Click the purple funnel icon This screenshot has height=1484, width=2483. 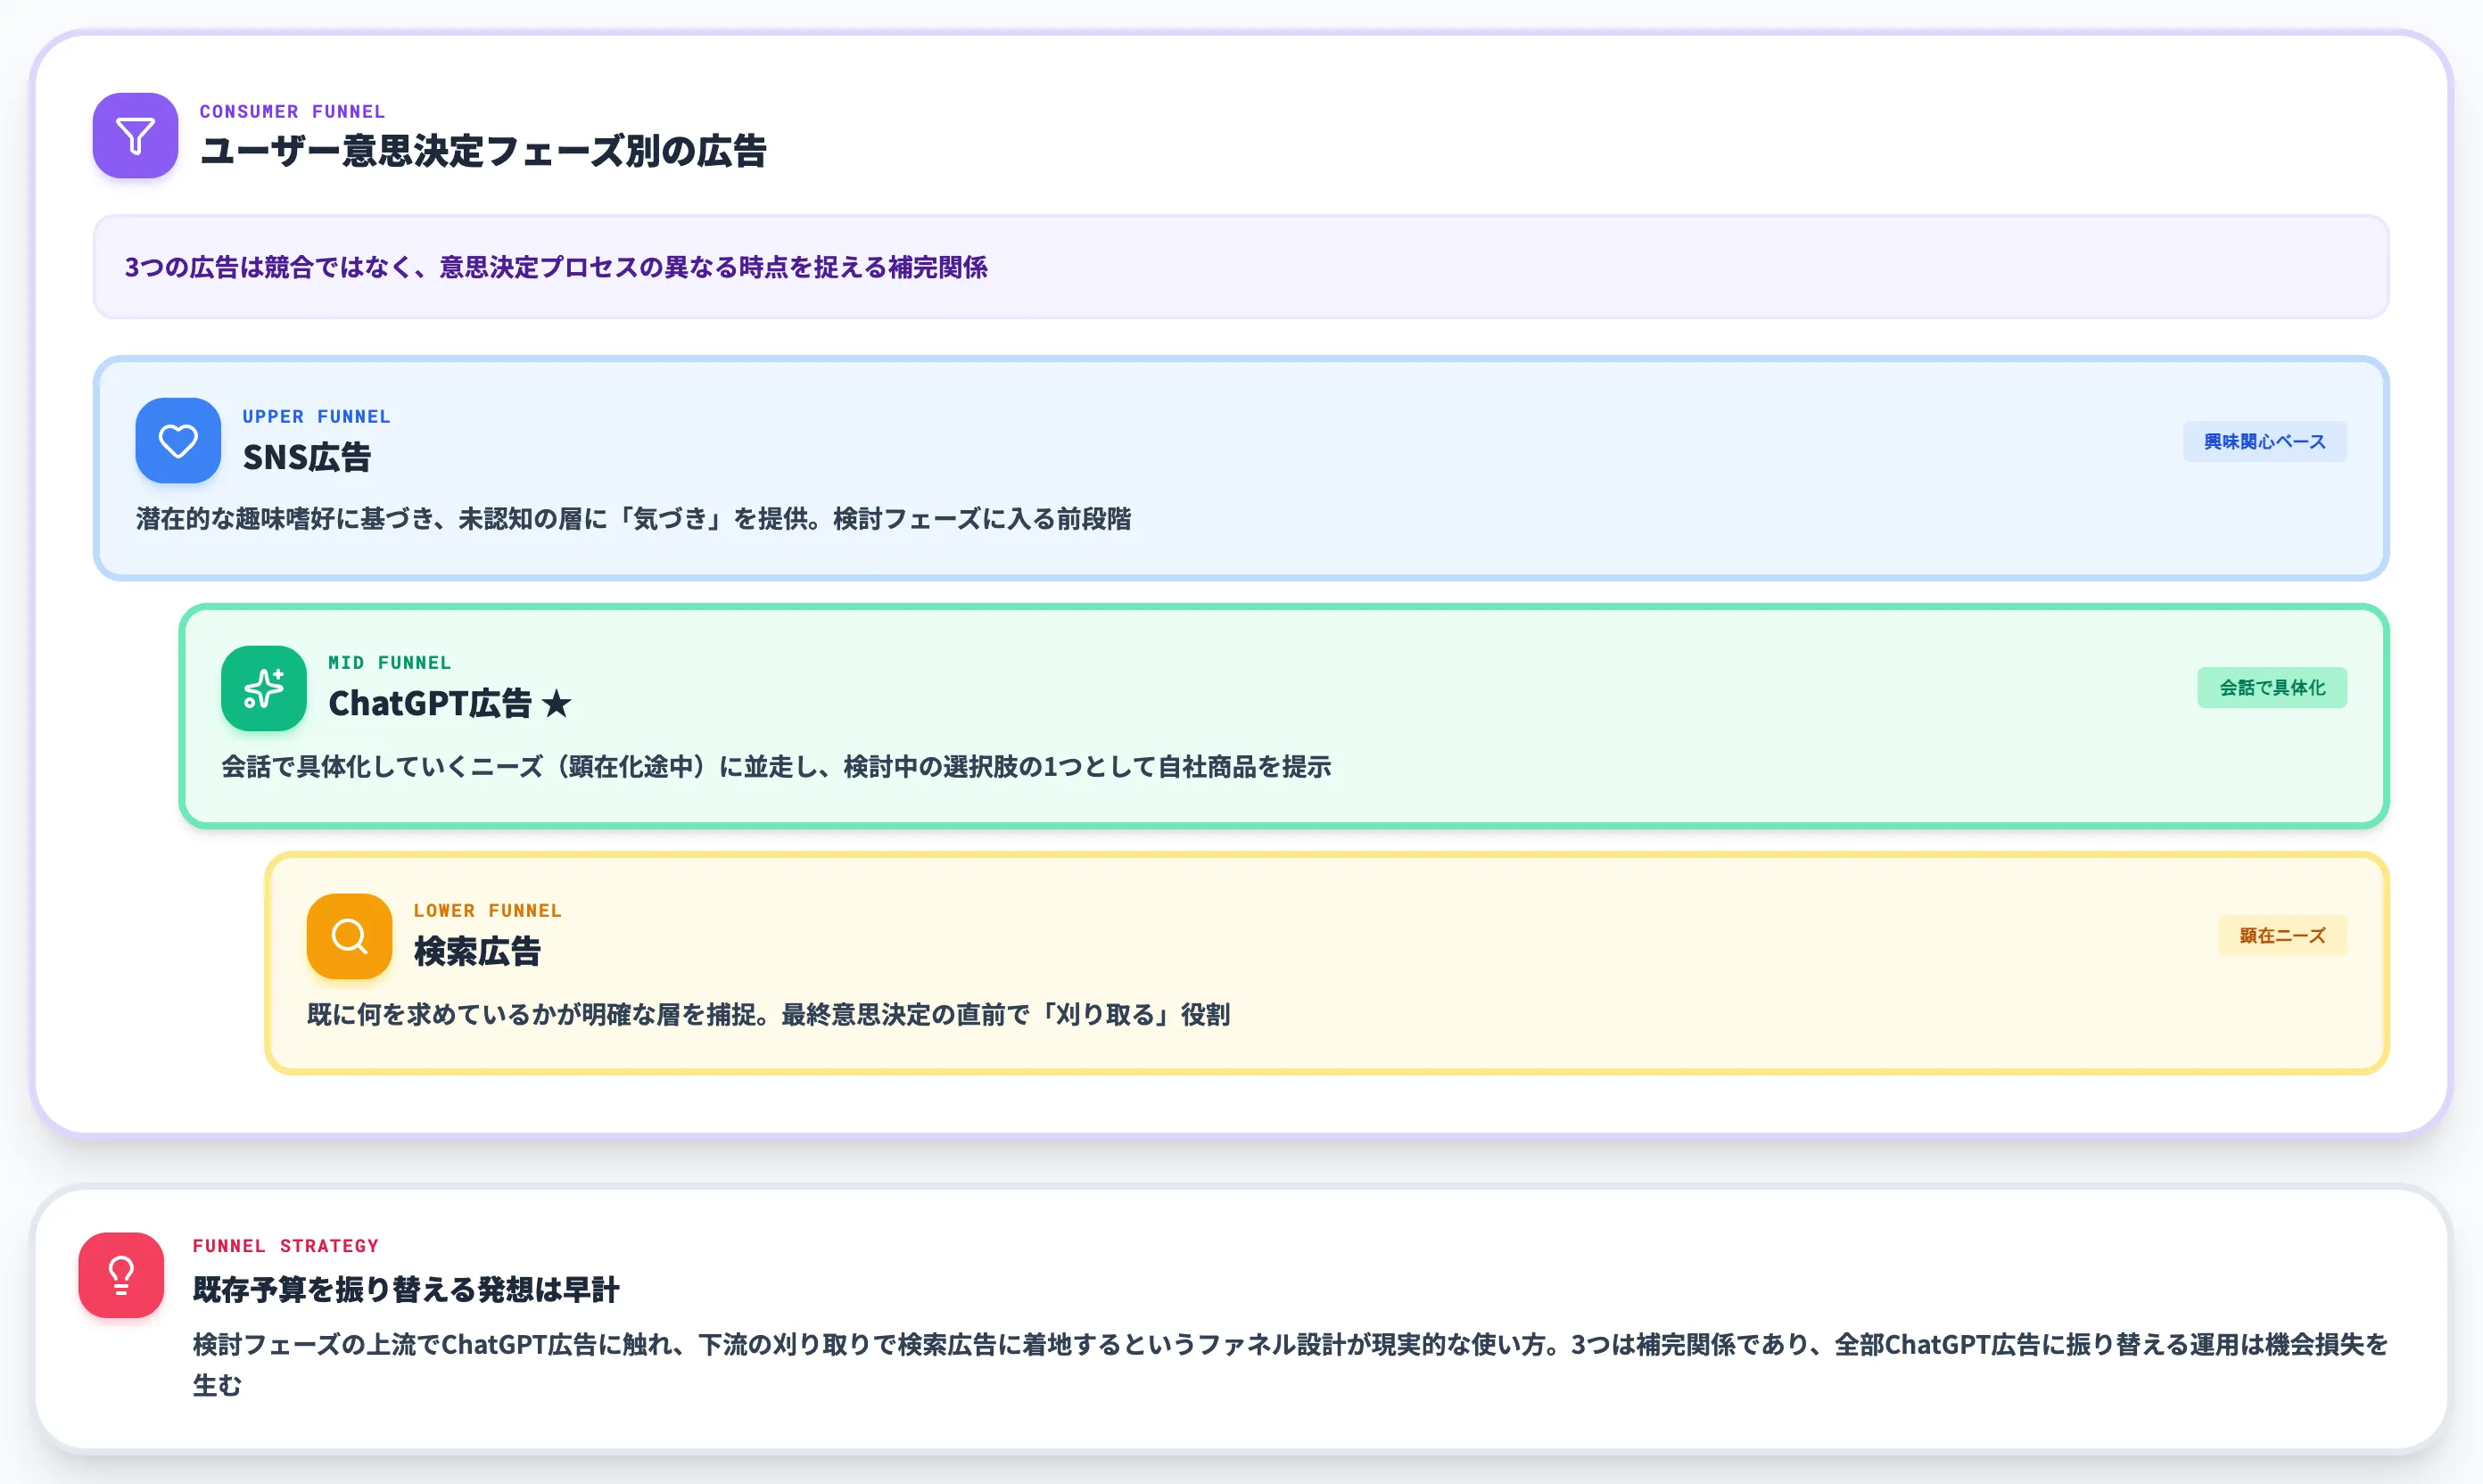(x=135, y=136)
